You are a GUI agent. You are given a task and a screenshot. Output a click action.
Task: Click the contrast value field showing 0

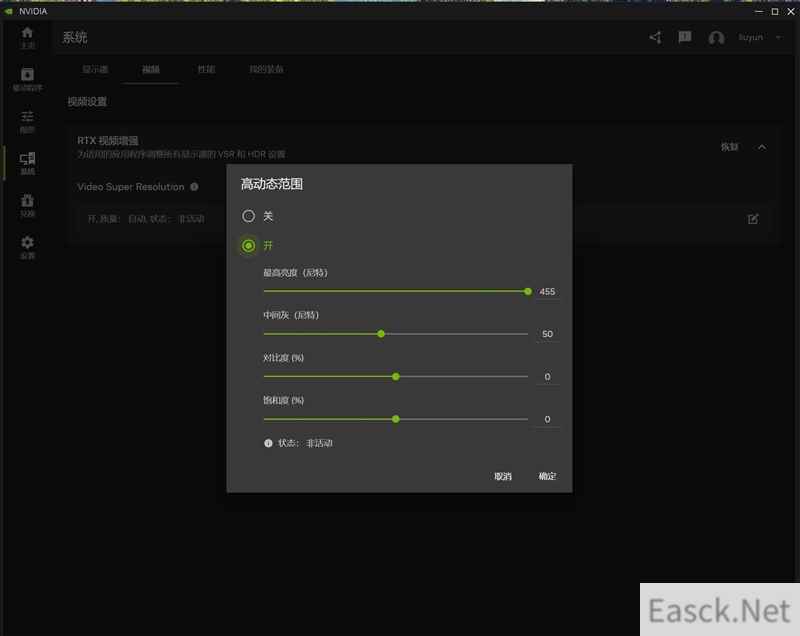(547, 376)
